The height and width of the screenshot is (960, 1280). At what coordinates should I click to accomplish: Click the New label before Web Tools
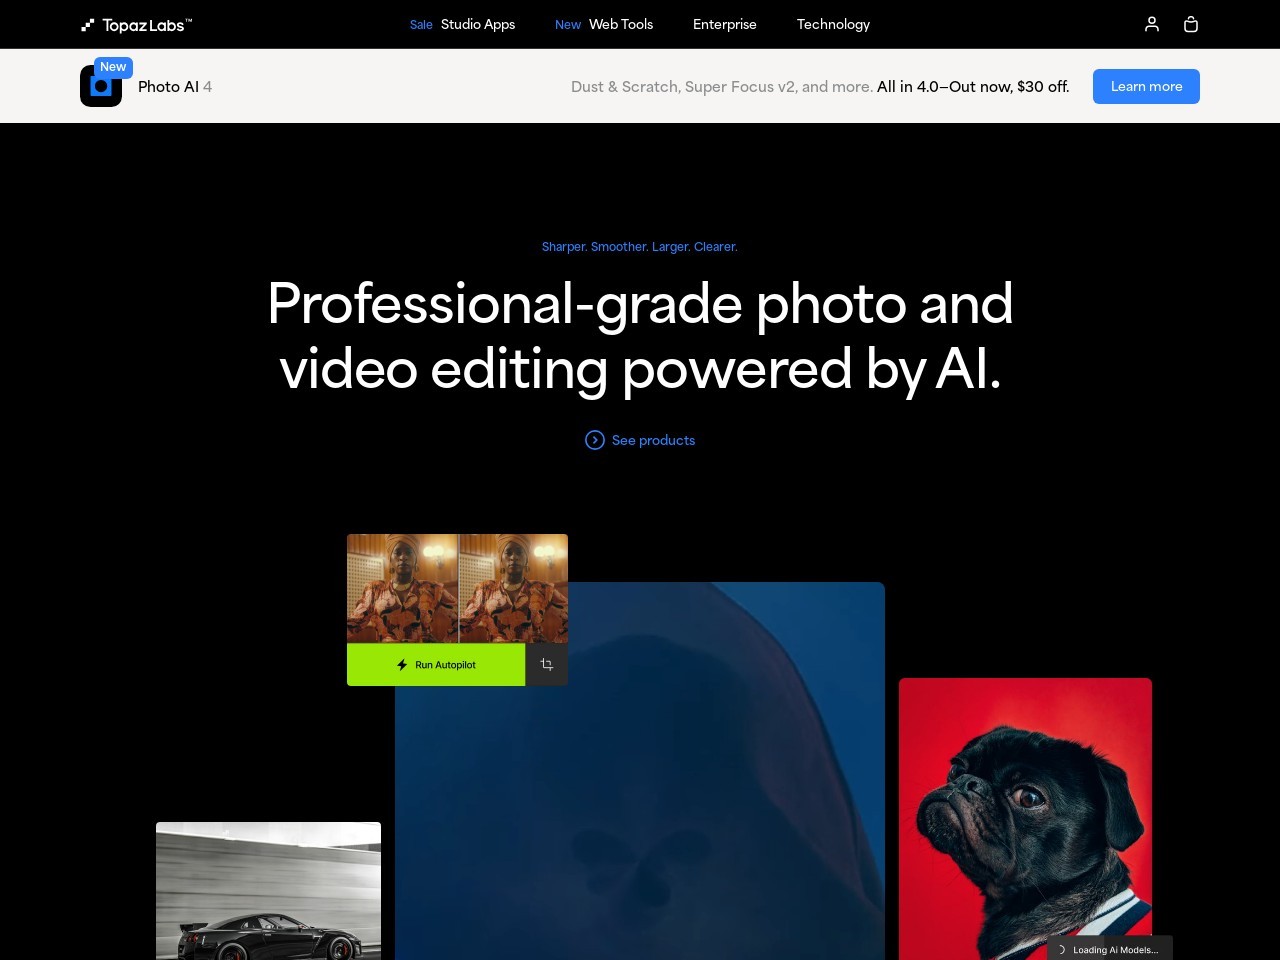point(568,24)
